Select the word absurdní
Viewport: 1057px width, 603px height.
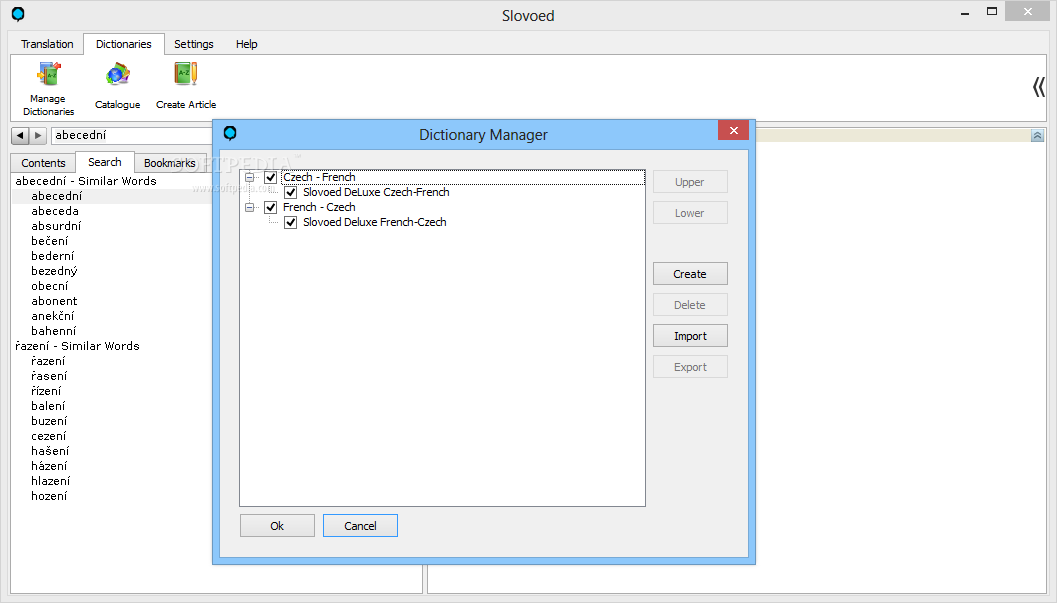pos(56,226)
